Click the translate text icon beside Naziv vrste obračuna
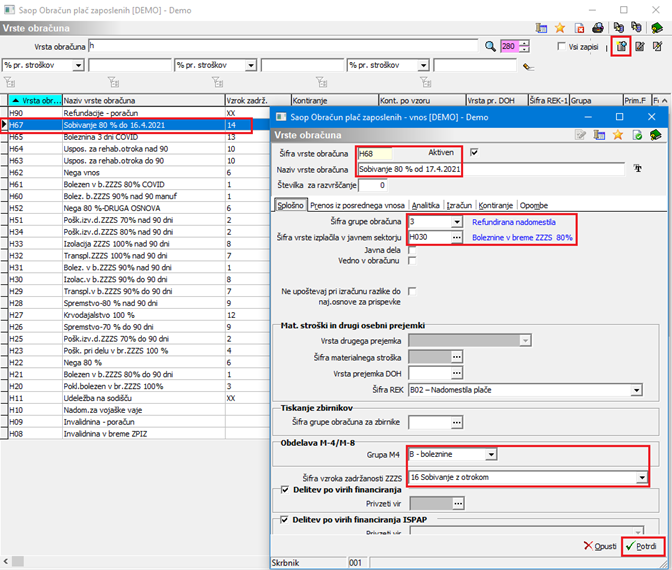 click(x=638, y=168)
